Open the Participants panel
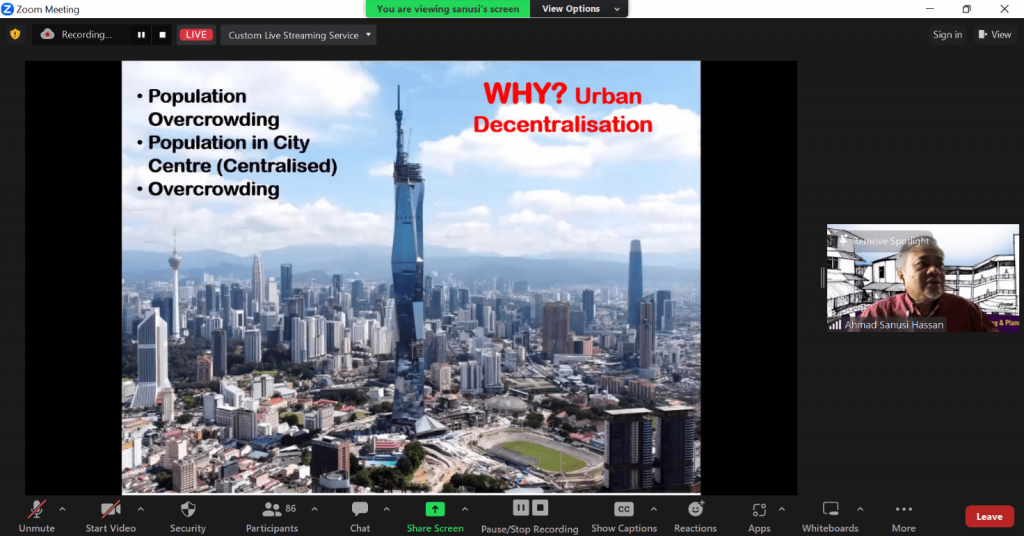This screenshot has height=536, width=1024. tap(272, 510)
